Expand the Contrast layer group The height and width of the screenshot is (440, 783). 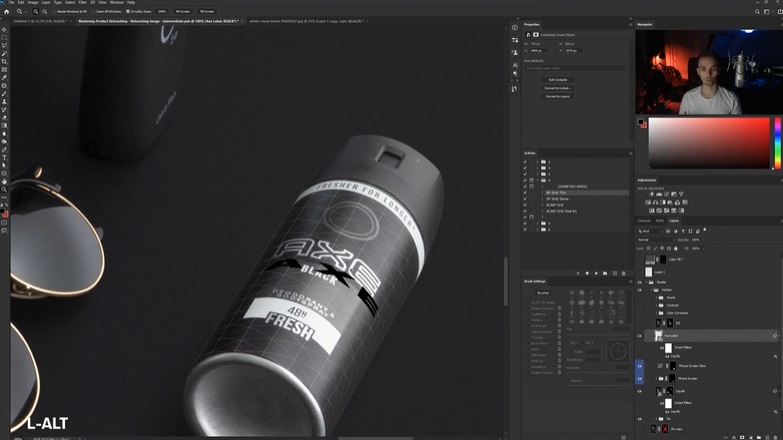click(656, 305)
